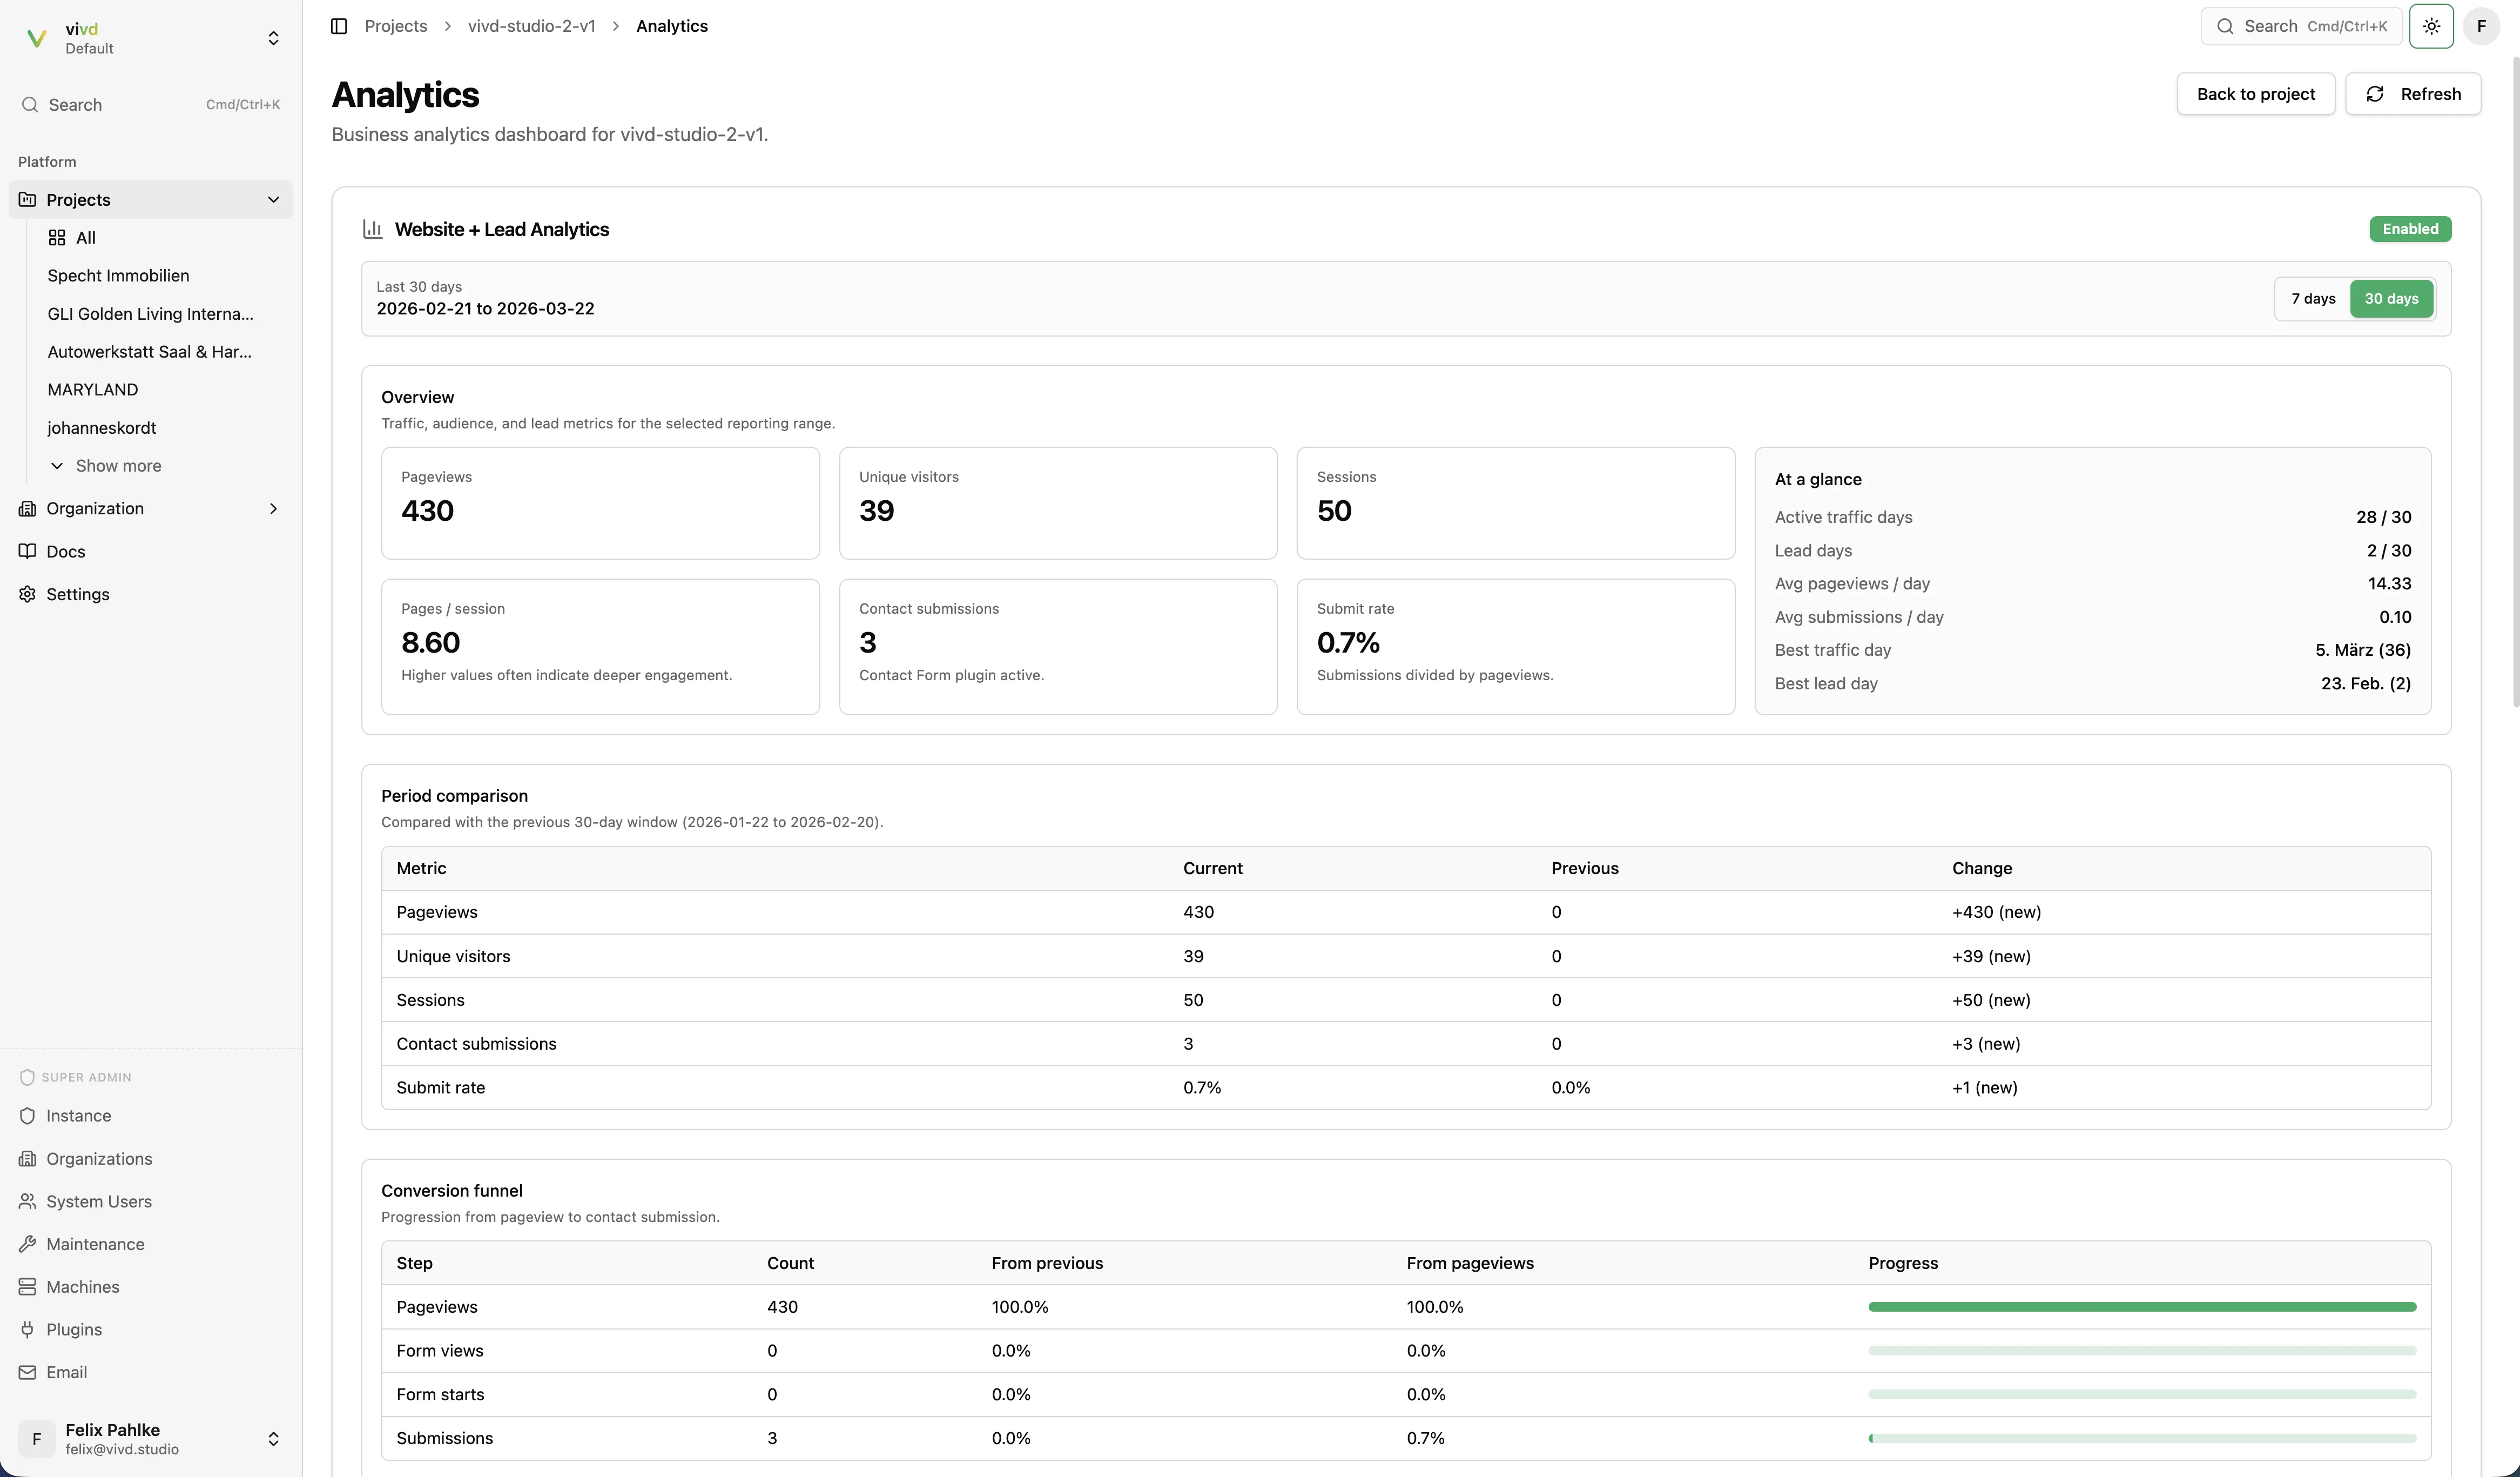Screen dimensions: 2520x1477
Task: Expand the Show more project list
Action: click(x=118, y=465)
